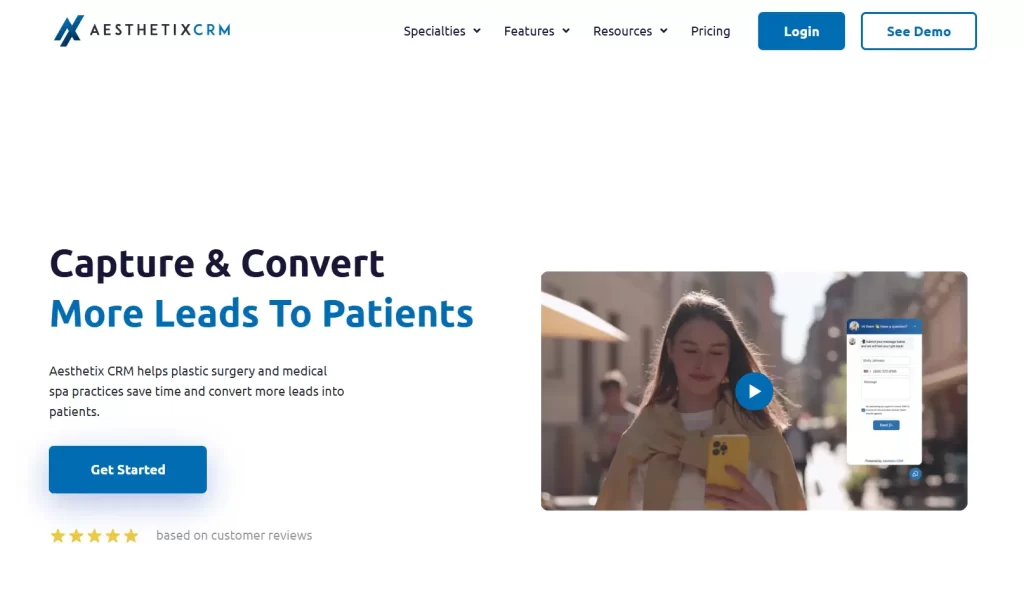Screen dimensions: 1024x593
Task: Click the fifth gold rating star
Action: (x=131, y=536)
